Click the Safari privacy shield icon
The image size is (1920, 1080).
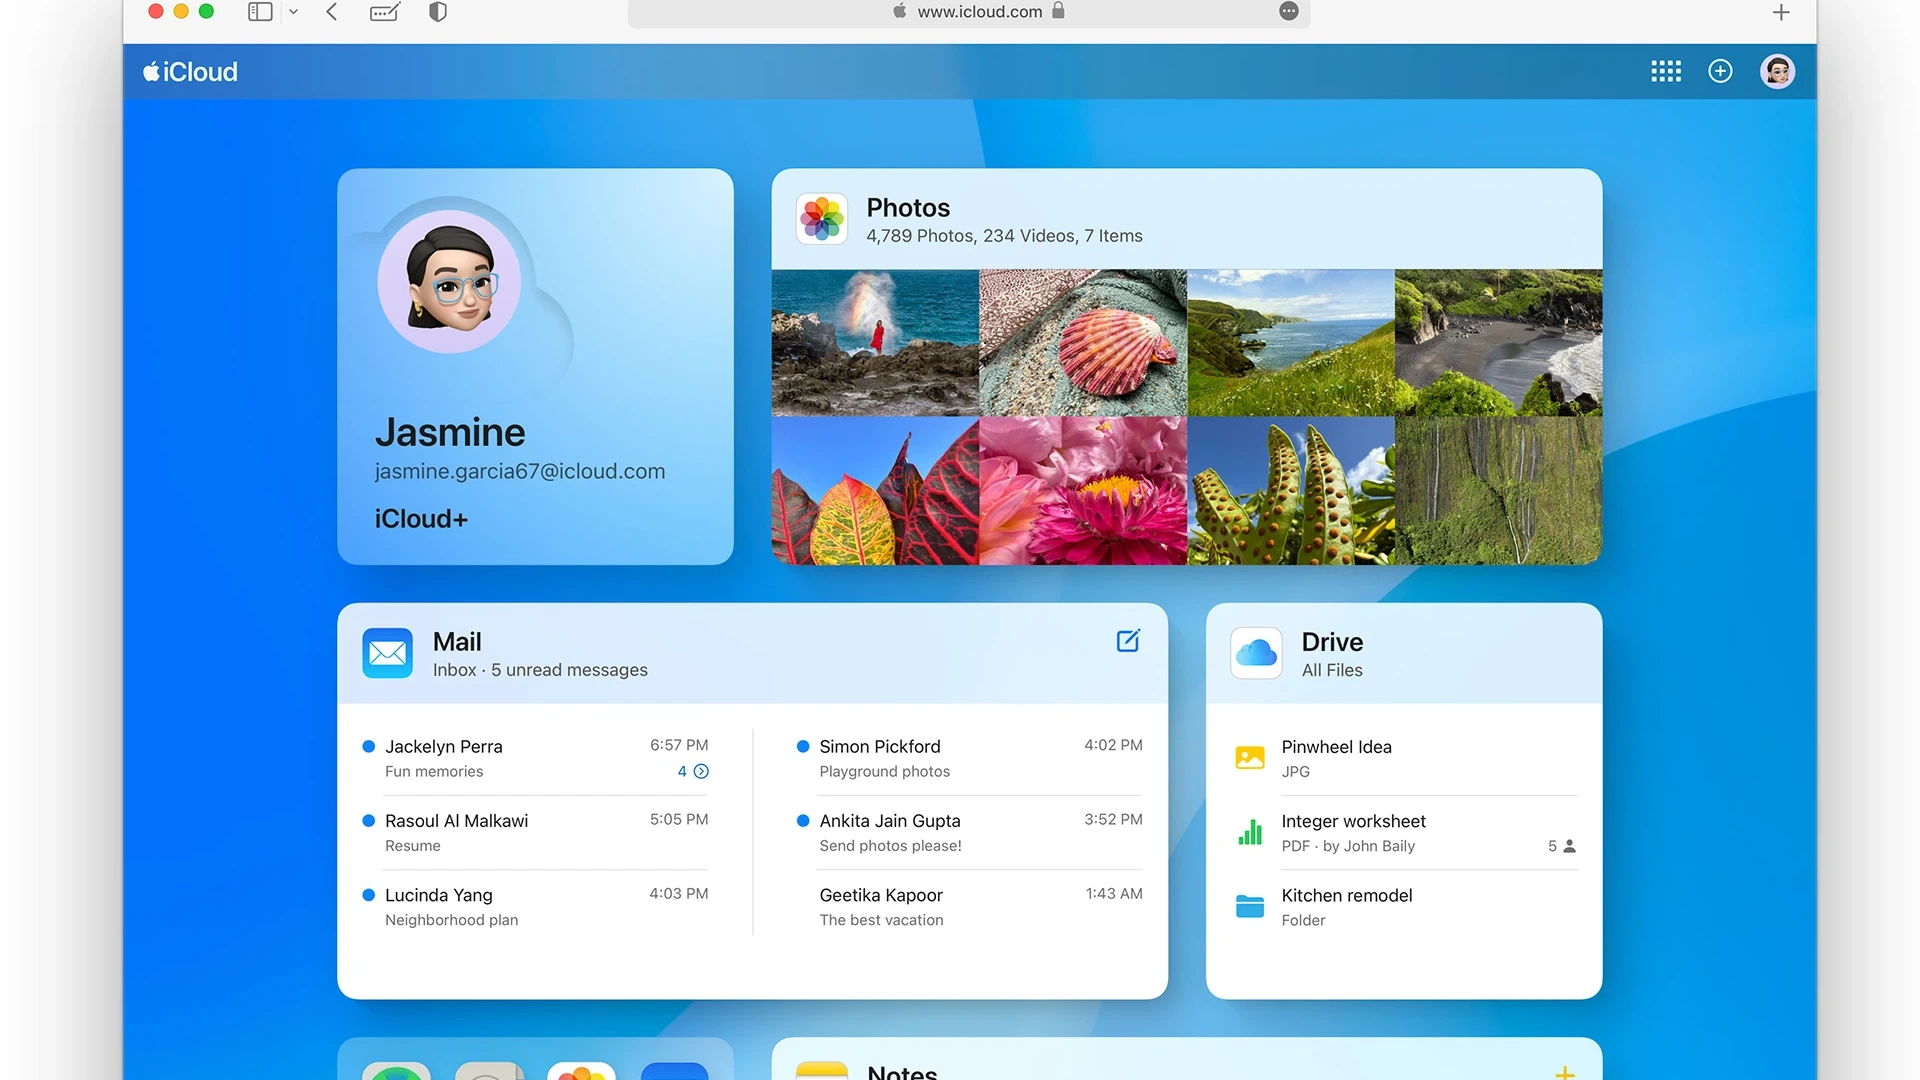(438, 12)
